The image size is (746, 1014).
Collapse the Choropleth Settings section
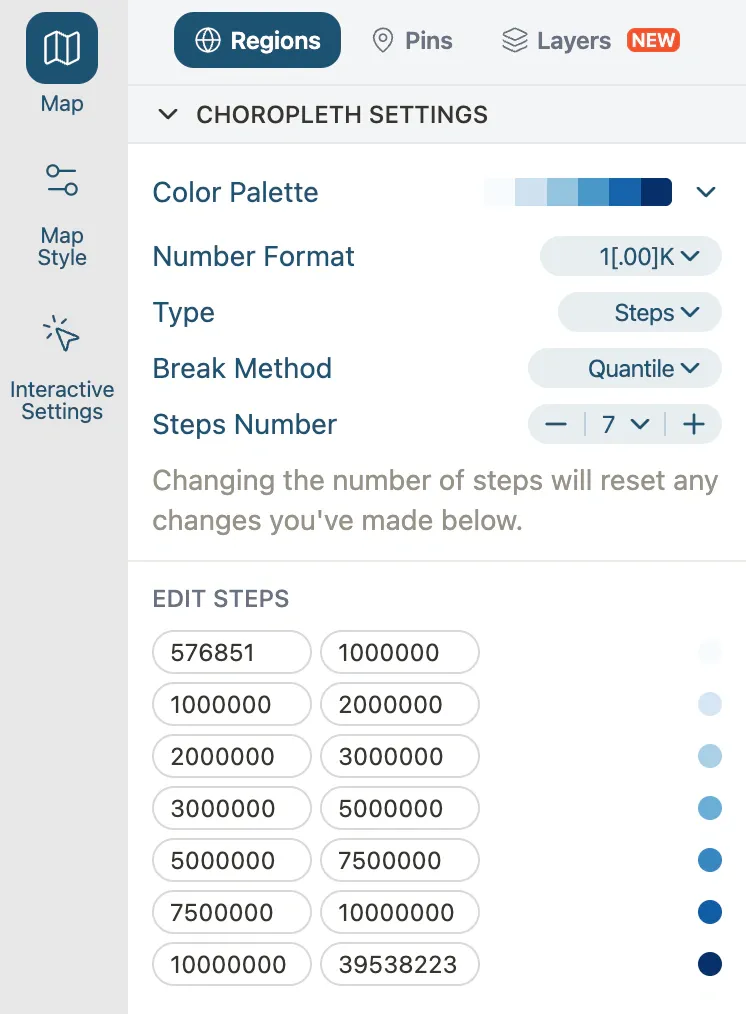[x=169, y=115]
